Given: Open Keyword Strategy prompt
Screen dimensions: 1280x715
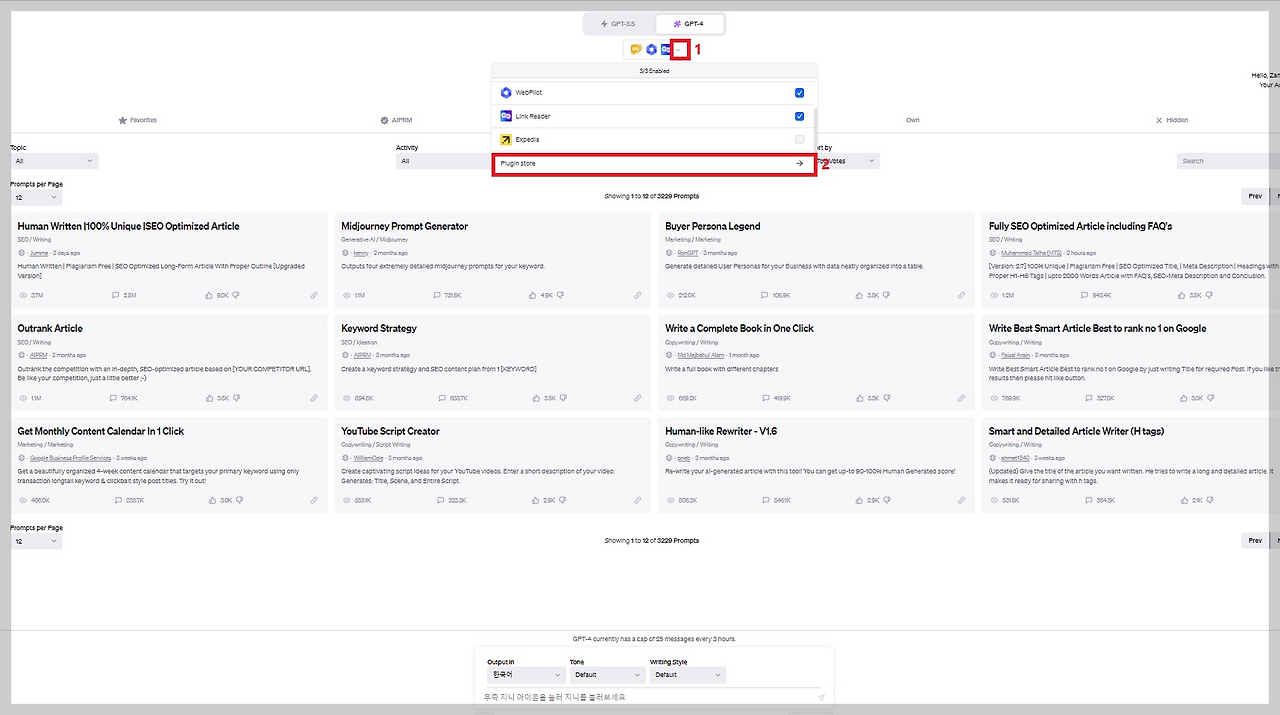Looking at the screenshot, I should click(379, 328).
